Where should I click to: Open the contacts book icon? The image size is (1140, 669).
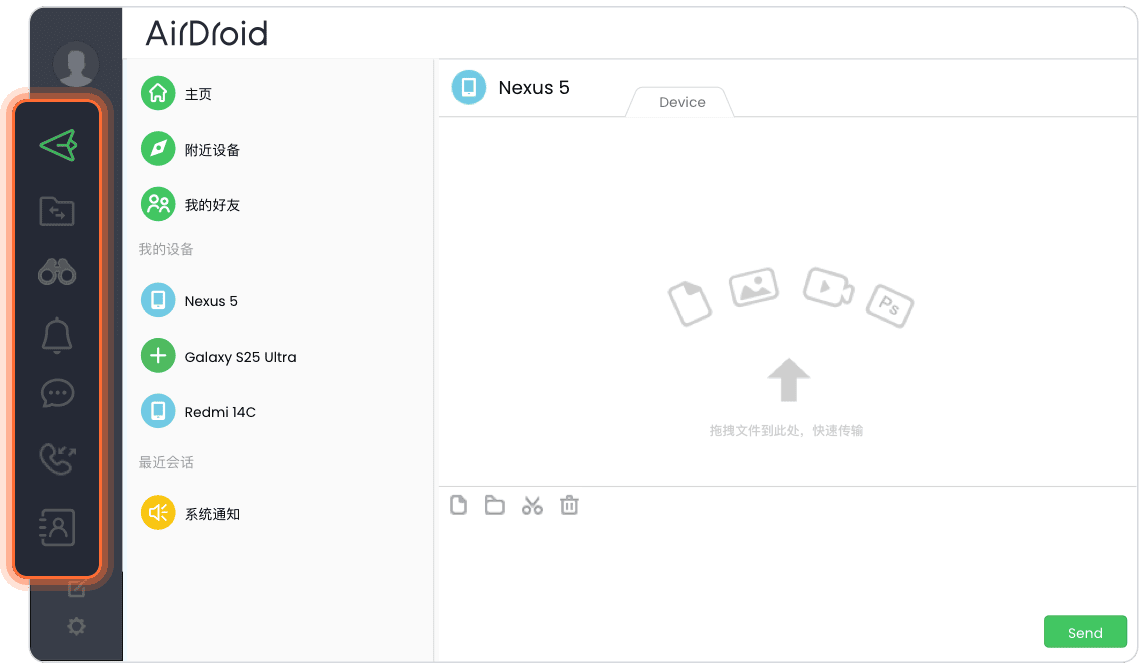point(57,527)
